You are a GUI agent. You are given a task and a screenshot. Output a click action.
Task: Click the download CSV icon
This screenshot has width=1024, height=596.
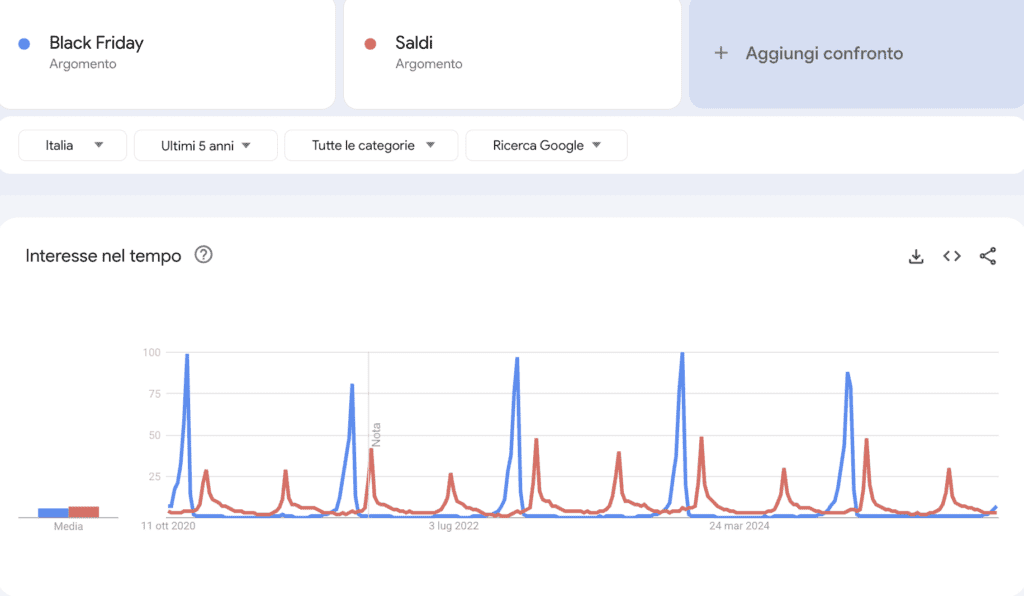(915, 256)
